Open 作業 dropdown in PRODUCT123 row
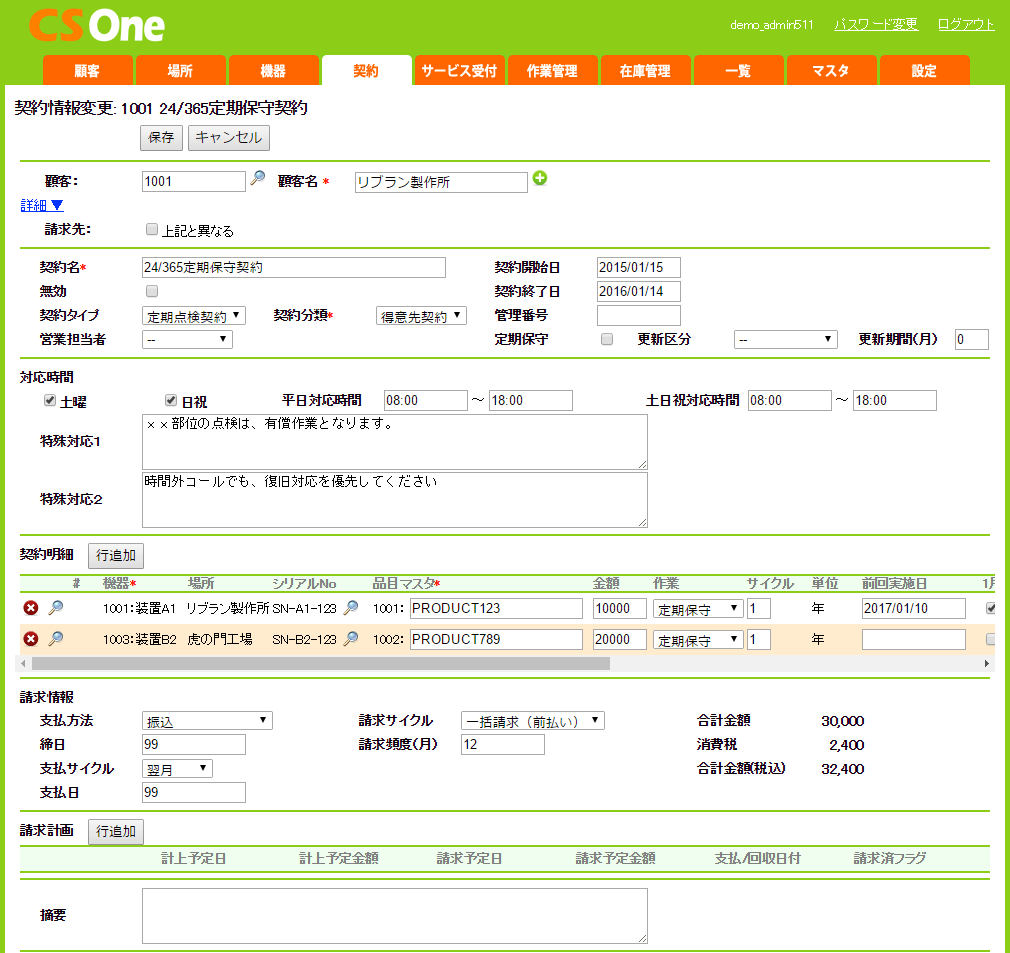 point(698,608)
